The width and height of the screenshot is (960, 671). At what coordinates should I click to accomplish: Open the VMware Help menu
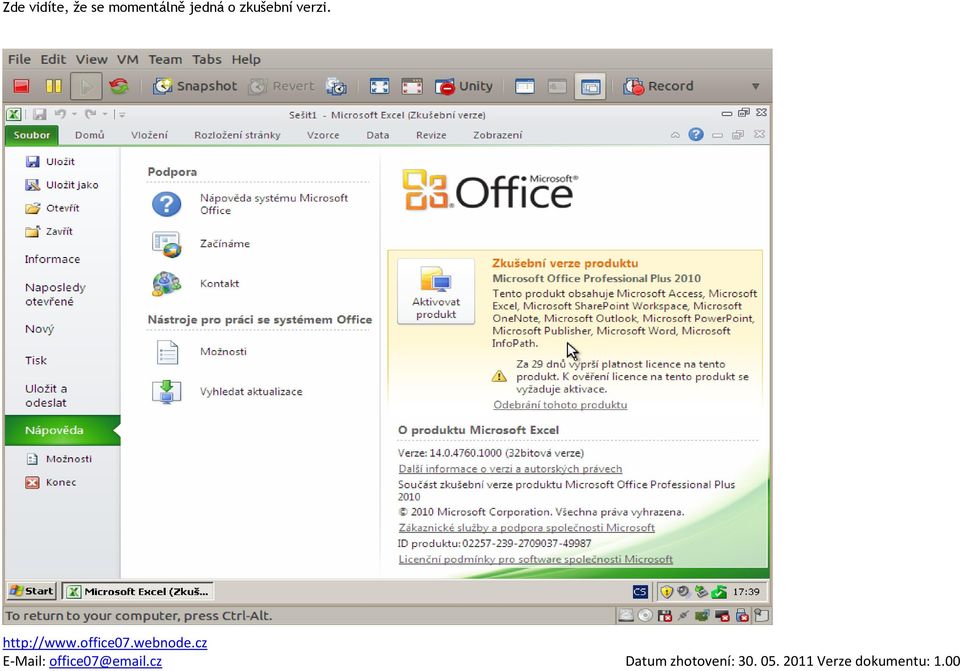point(246,59)
